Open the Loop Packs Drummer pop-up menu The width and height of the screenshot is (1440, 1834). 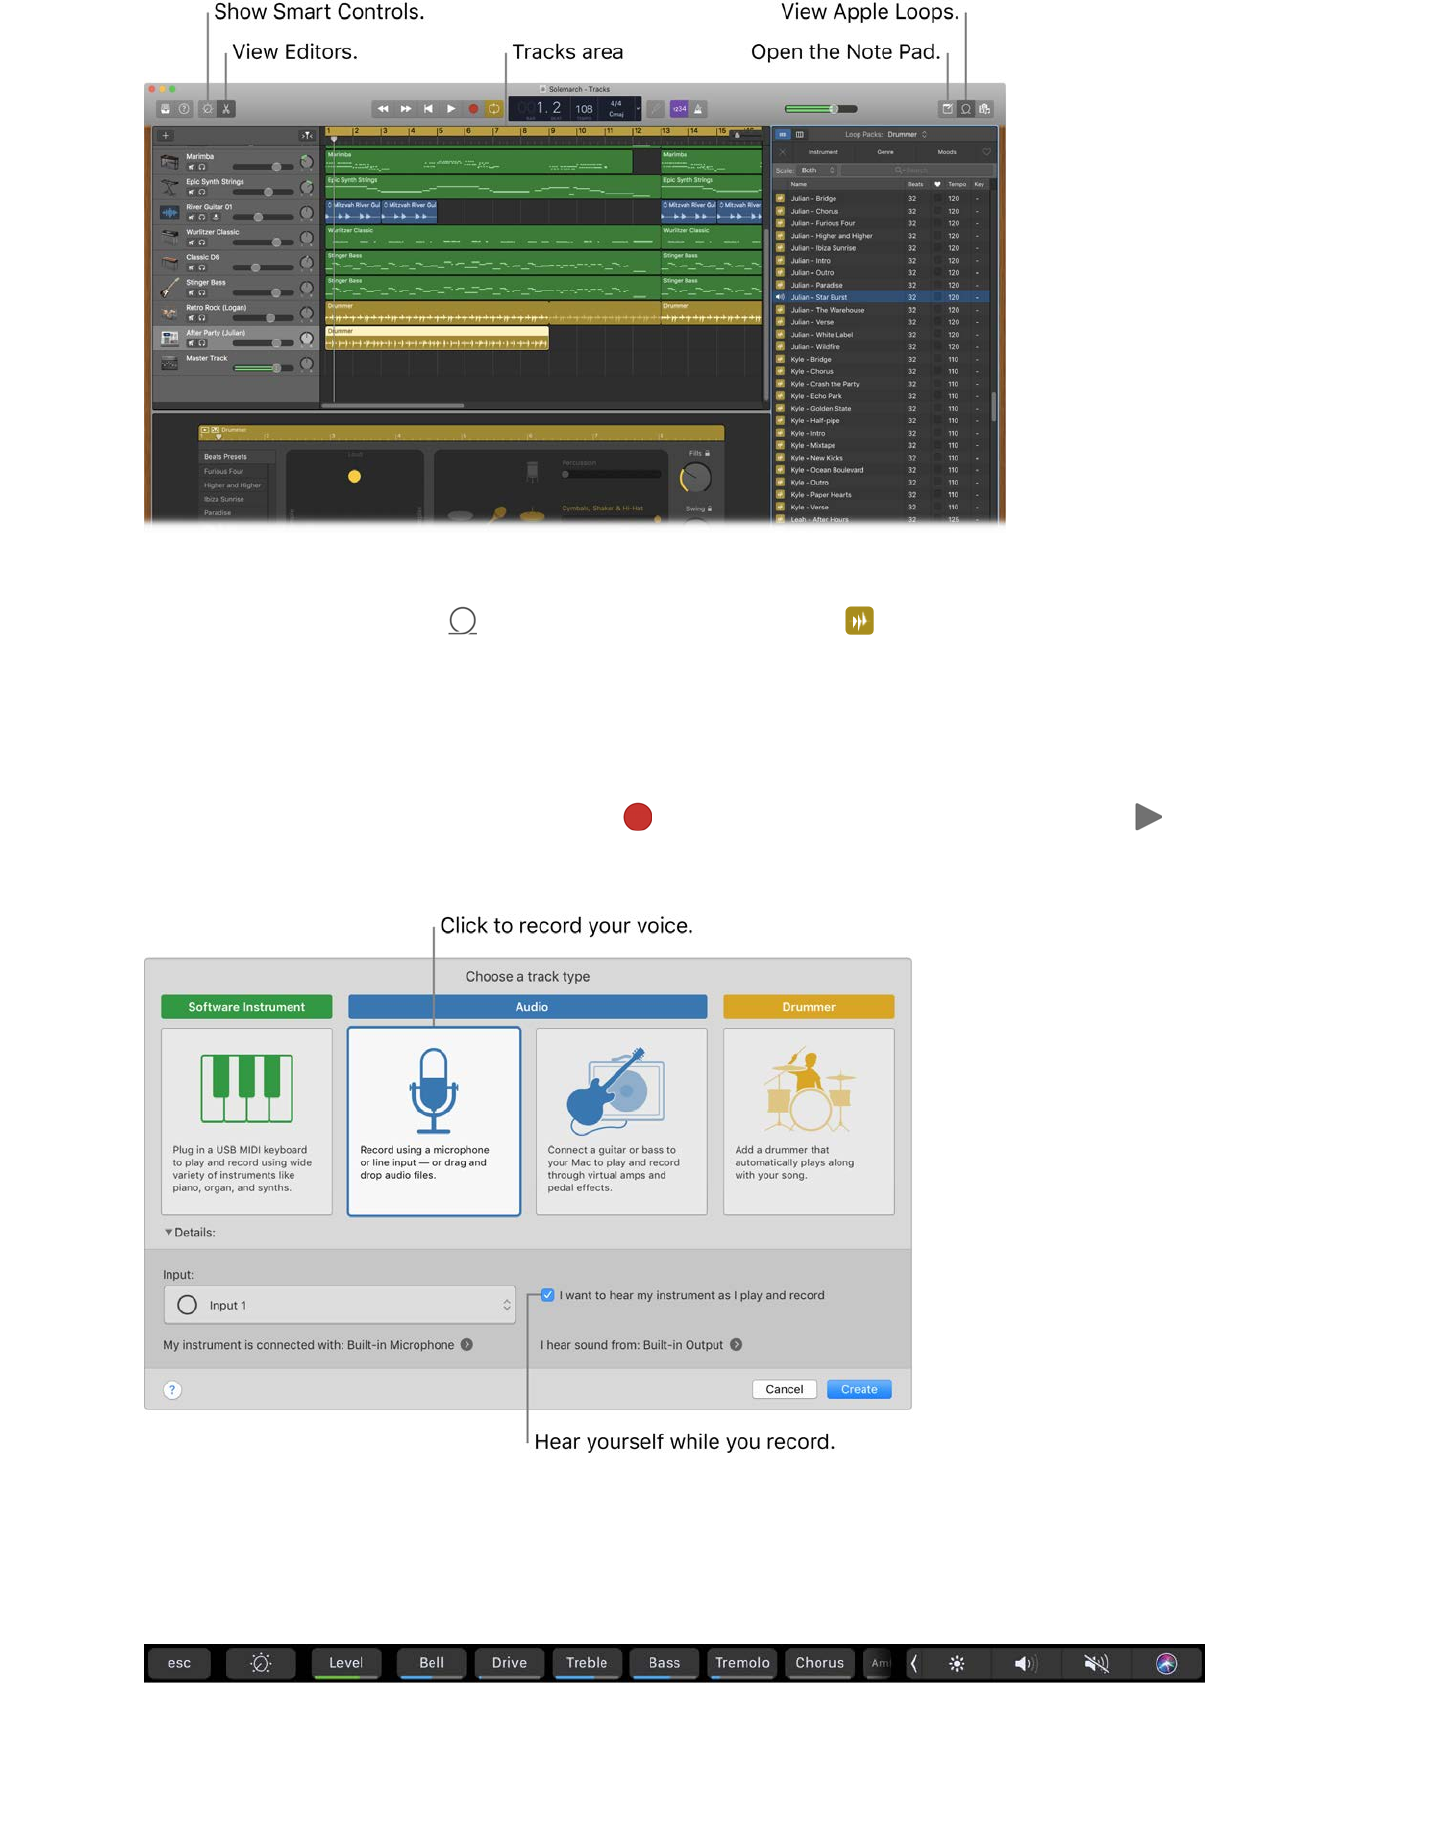pos(886,134)
